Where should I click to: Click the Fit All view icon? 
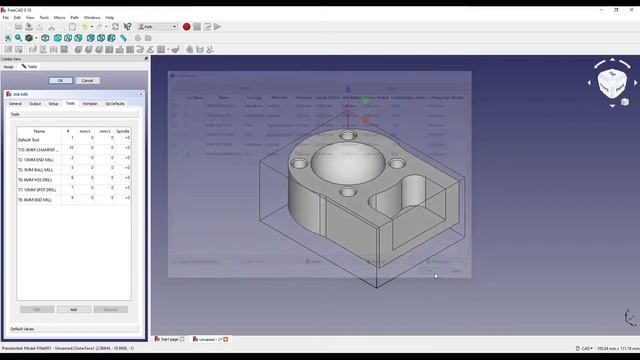(x=8, y=38)
